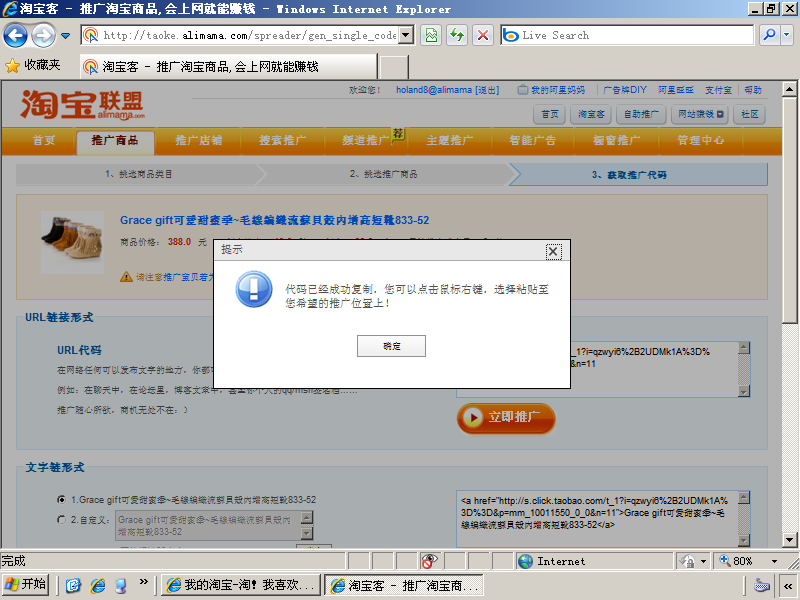Open the Windows 开始 Start button
800x600 pixels.
click(25, 585)
